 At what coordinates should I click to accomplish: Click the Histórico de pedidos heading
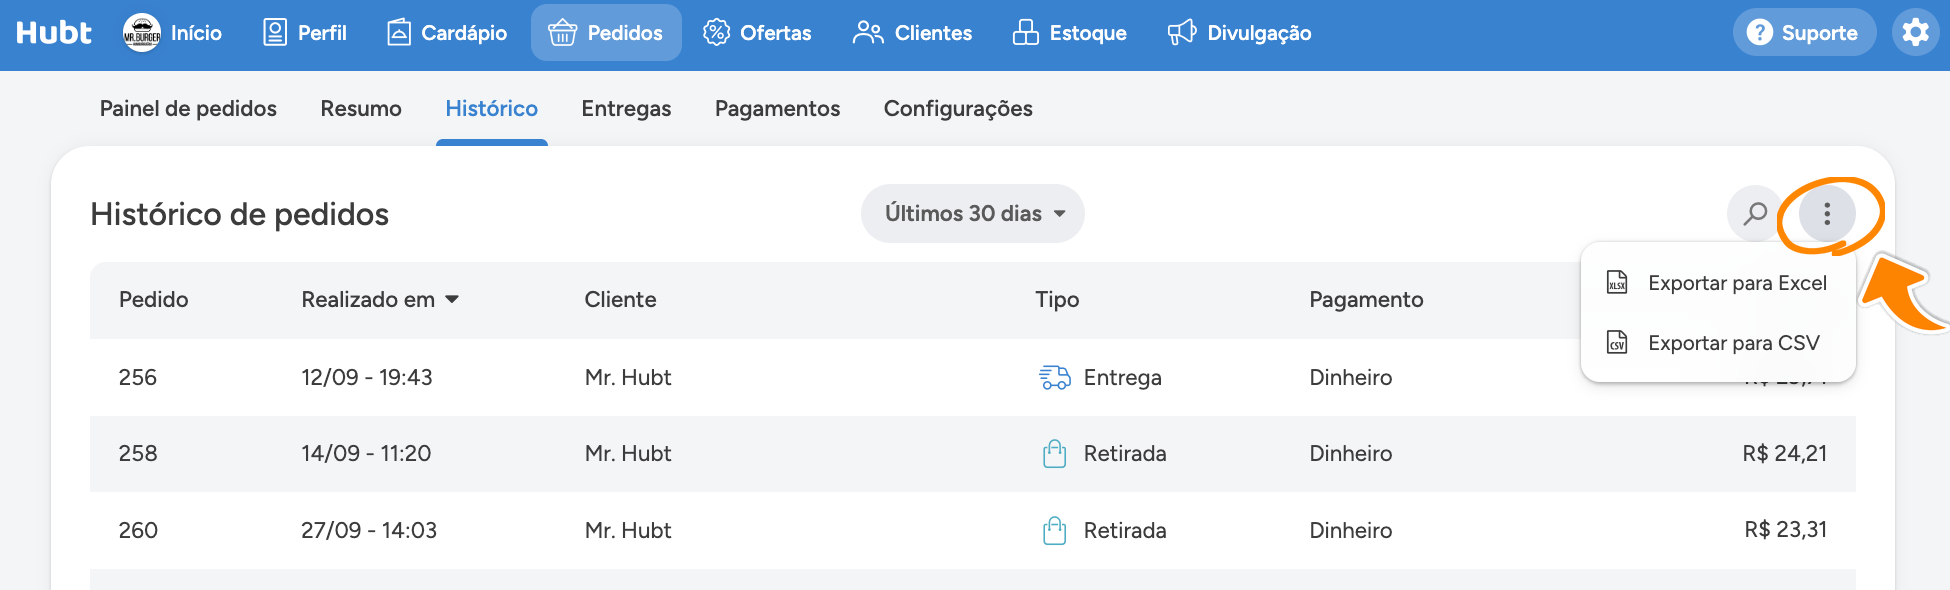[x=240, y=214]
